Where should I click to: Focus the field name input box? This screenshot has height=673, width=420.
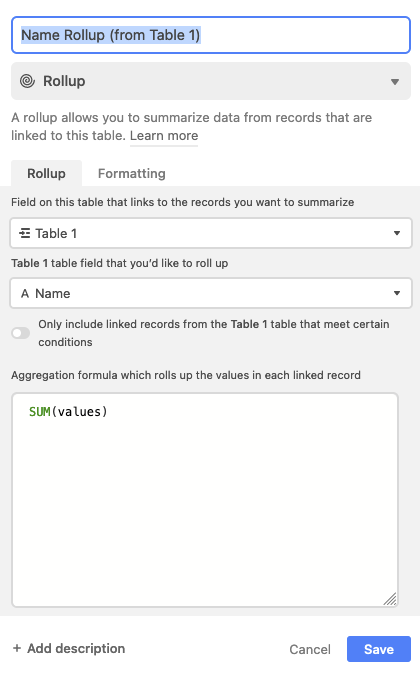(211, 35)
